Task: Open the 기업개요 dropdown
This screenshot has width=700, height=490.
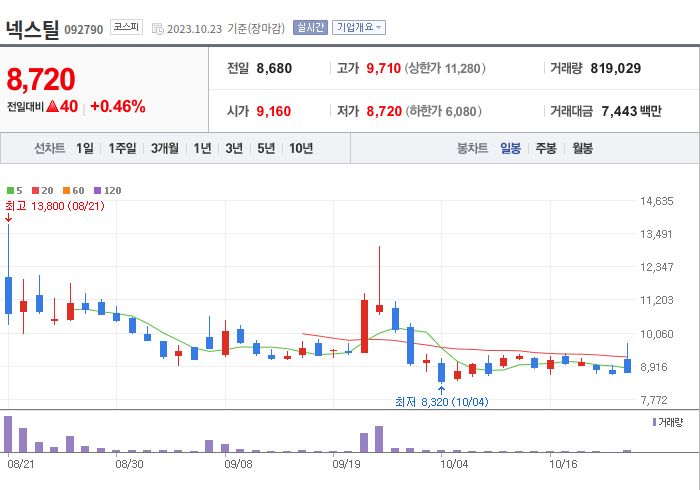Action: tap(359, 28)
